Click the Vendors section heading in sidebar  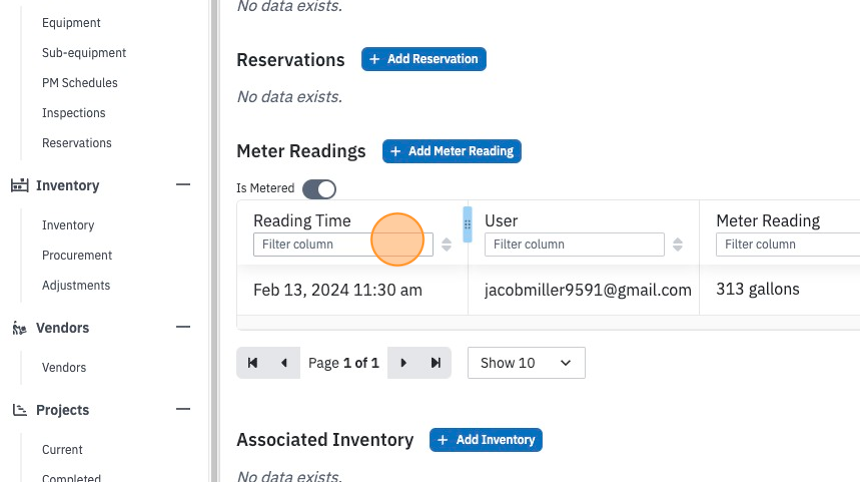(63, 328)
